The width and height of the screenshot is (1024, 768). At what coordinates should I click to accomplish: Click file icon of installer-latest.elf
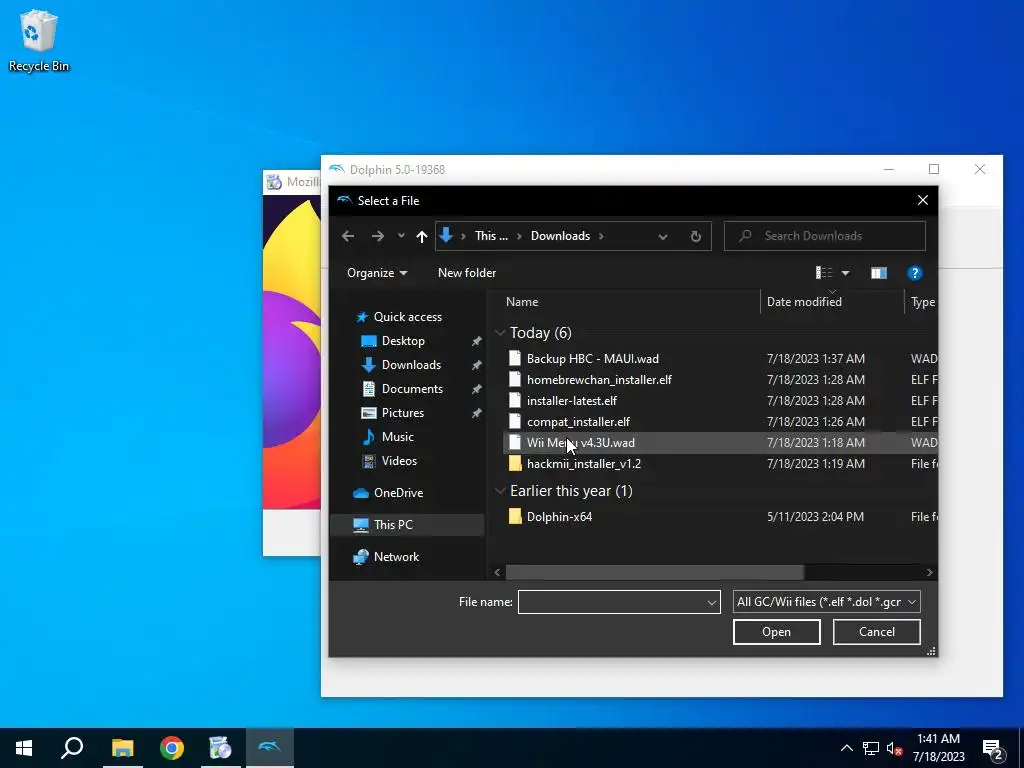(x=515, y=400)
